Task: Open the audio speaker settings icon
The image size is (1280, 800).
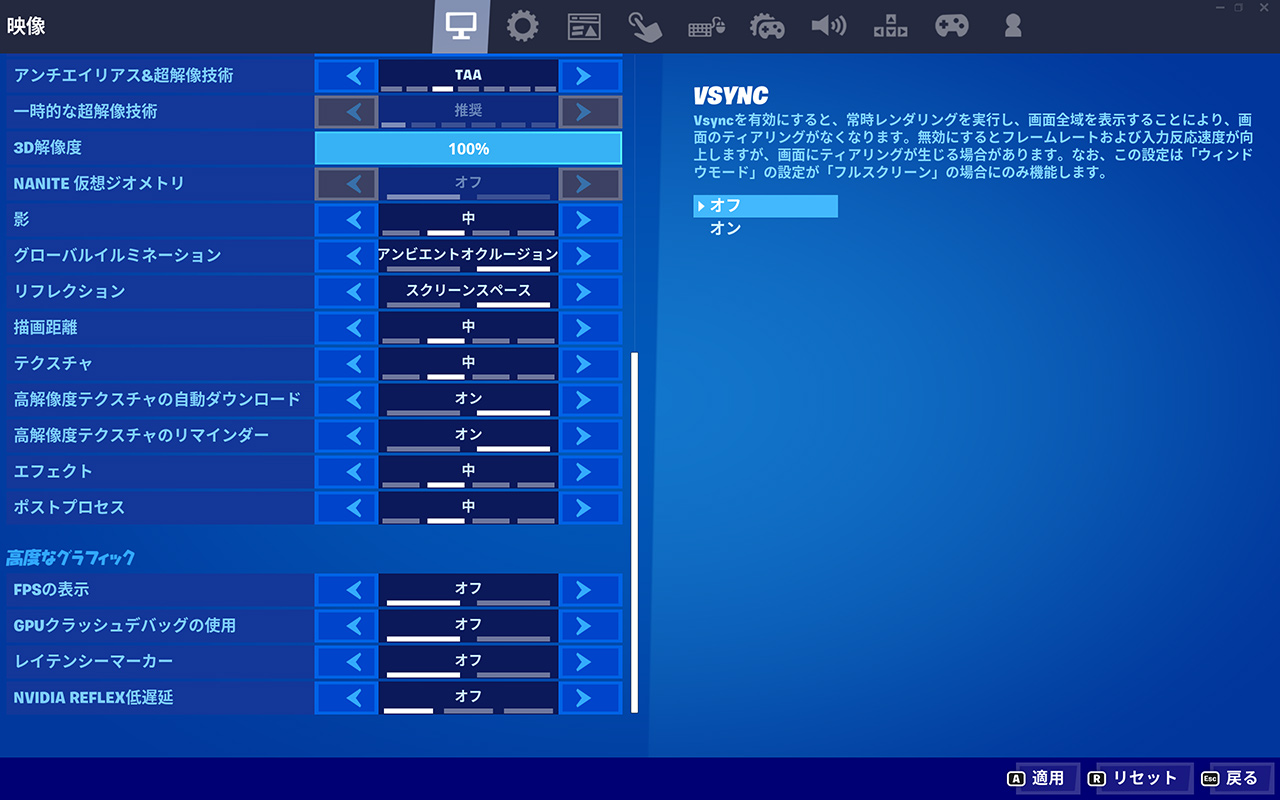Action: tap(828, 26)
